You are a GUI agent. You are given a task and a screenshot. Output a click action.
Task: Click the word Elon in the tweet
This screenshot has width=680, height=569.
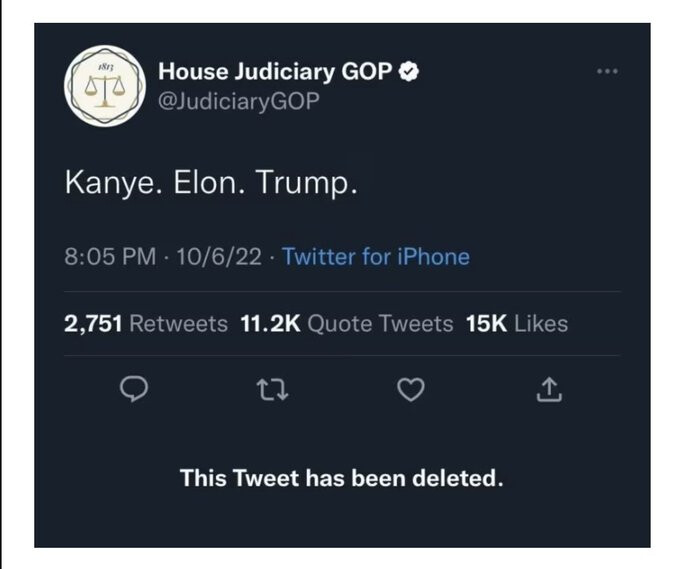point(206,182)
